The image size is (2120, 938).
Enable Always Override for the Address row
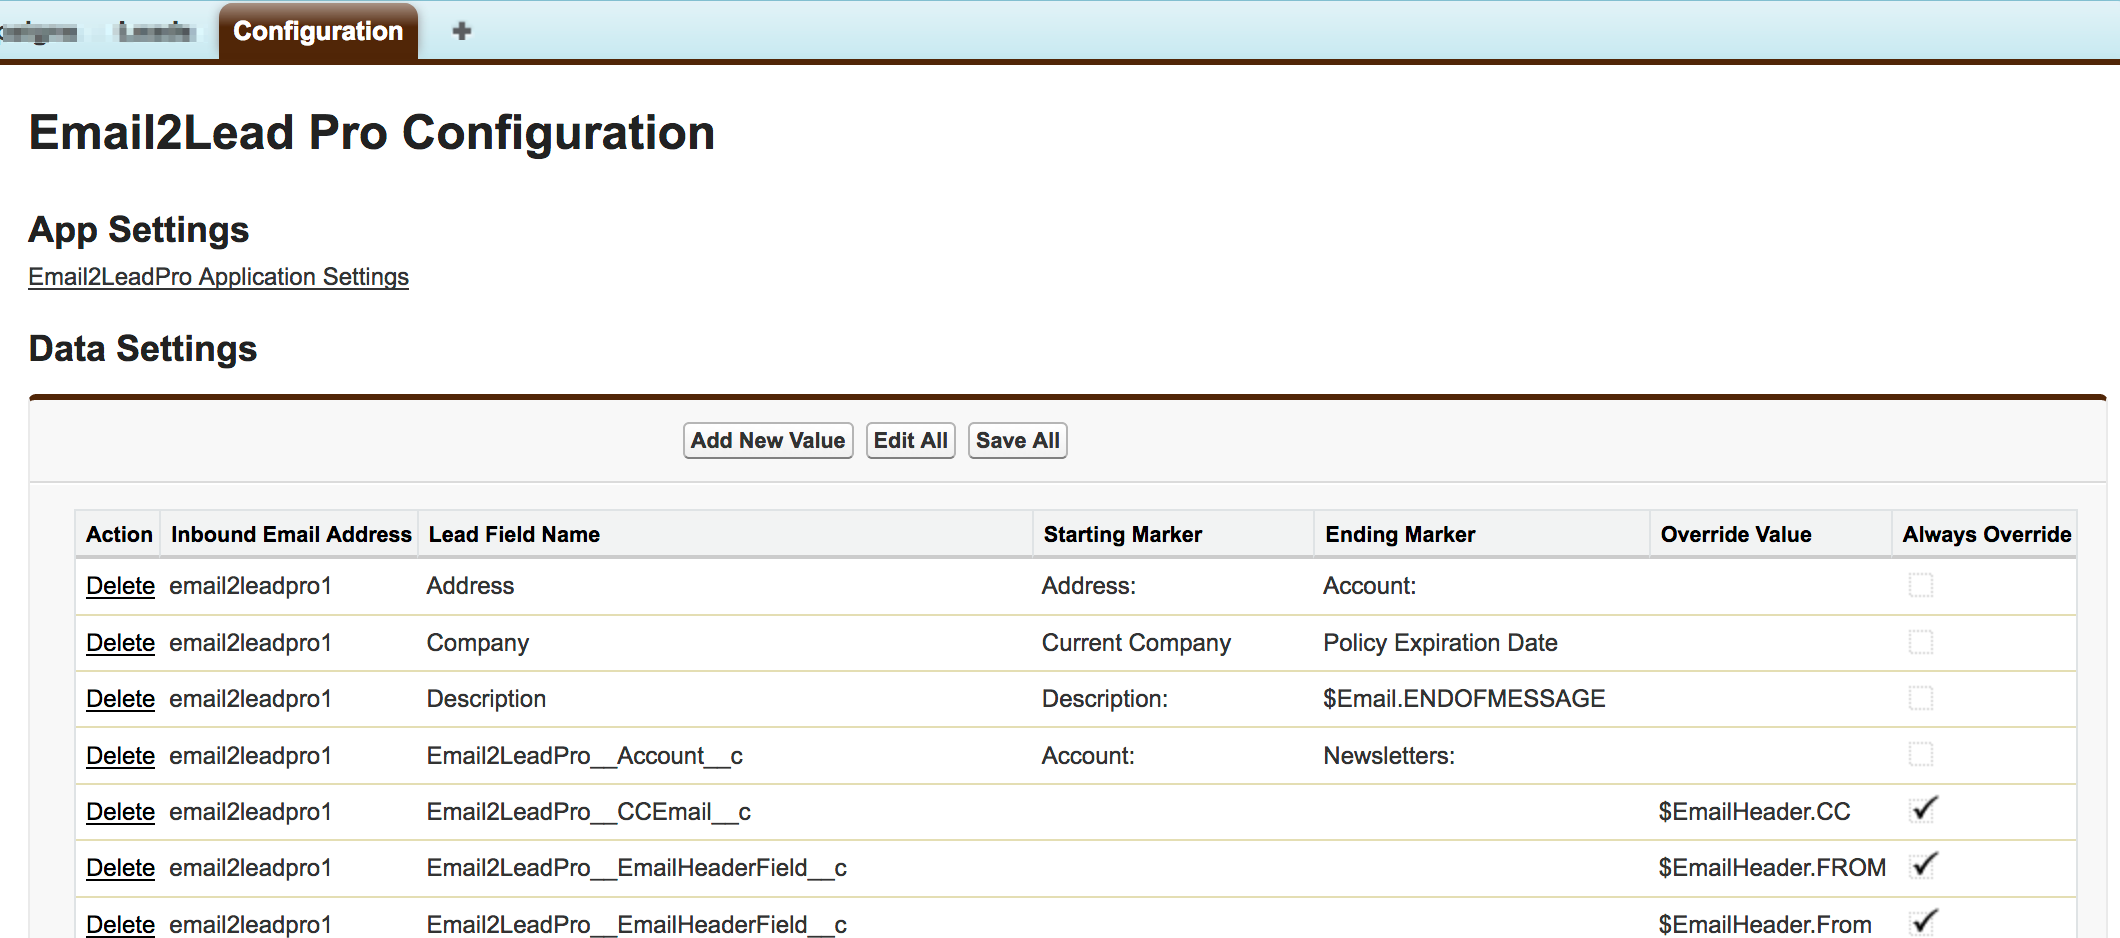[x=1921, y=586]
